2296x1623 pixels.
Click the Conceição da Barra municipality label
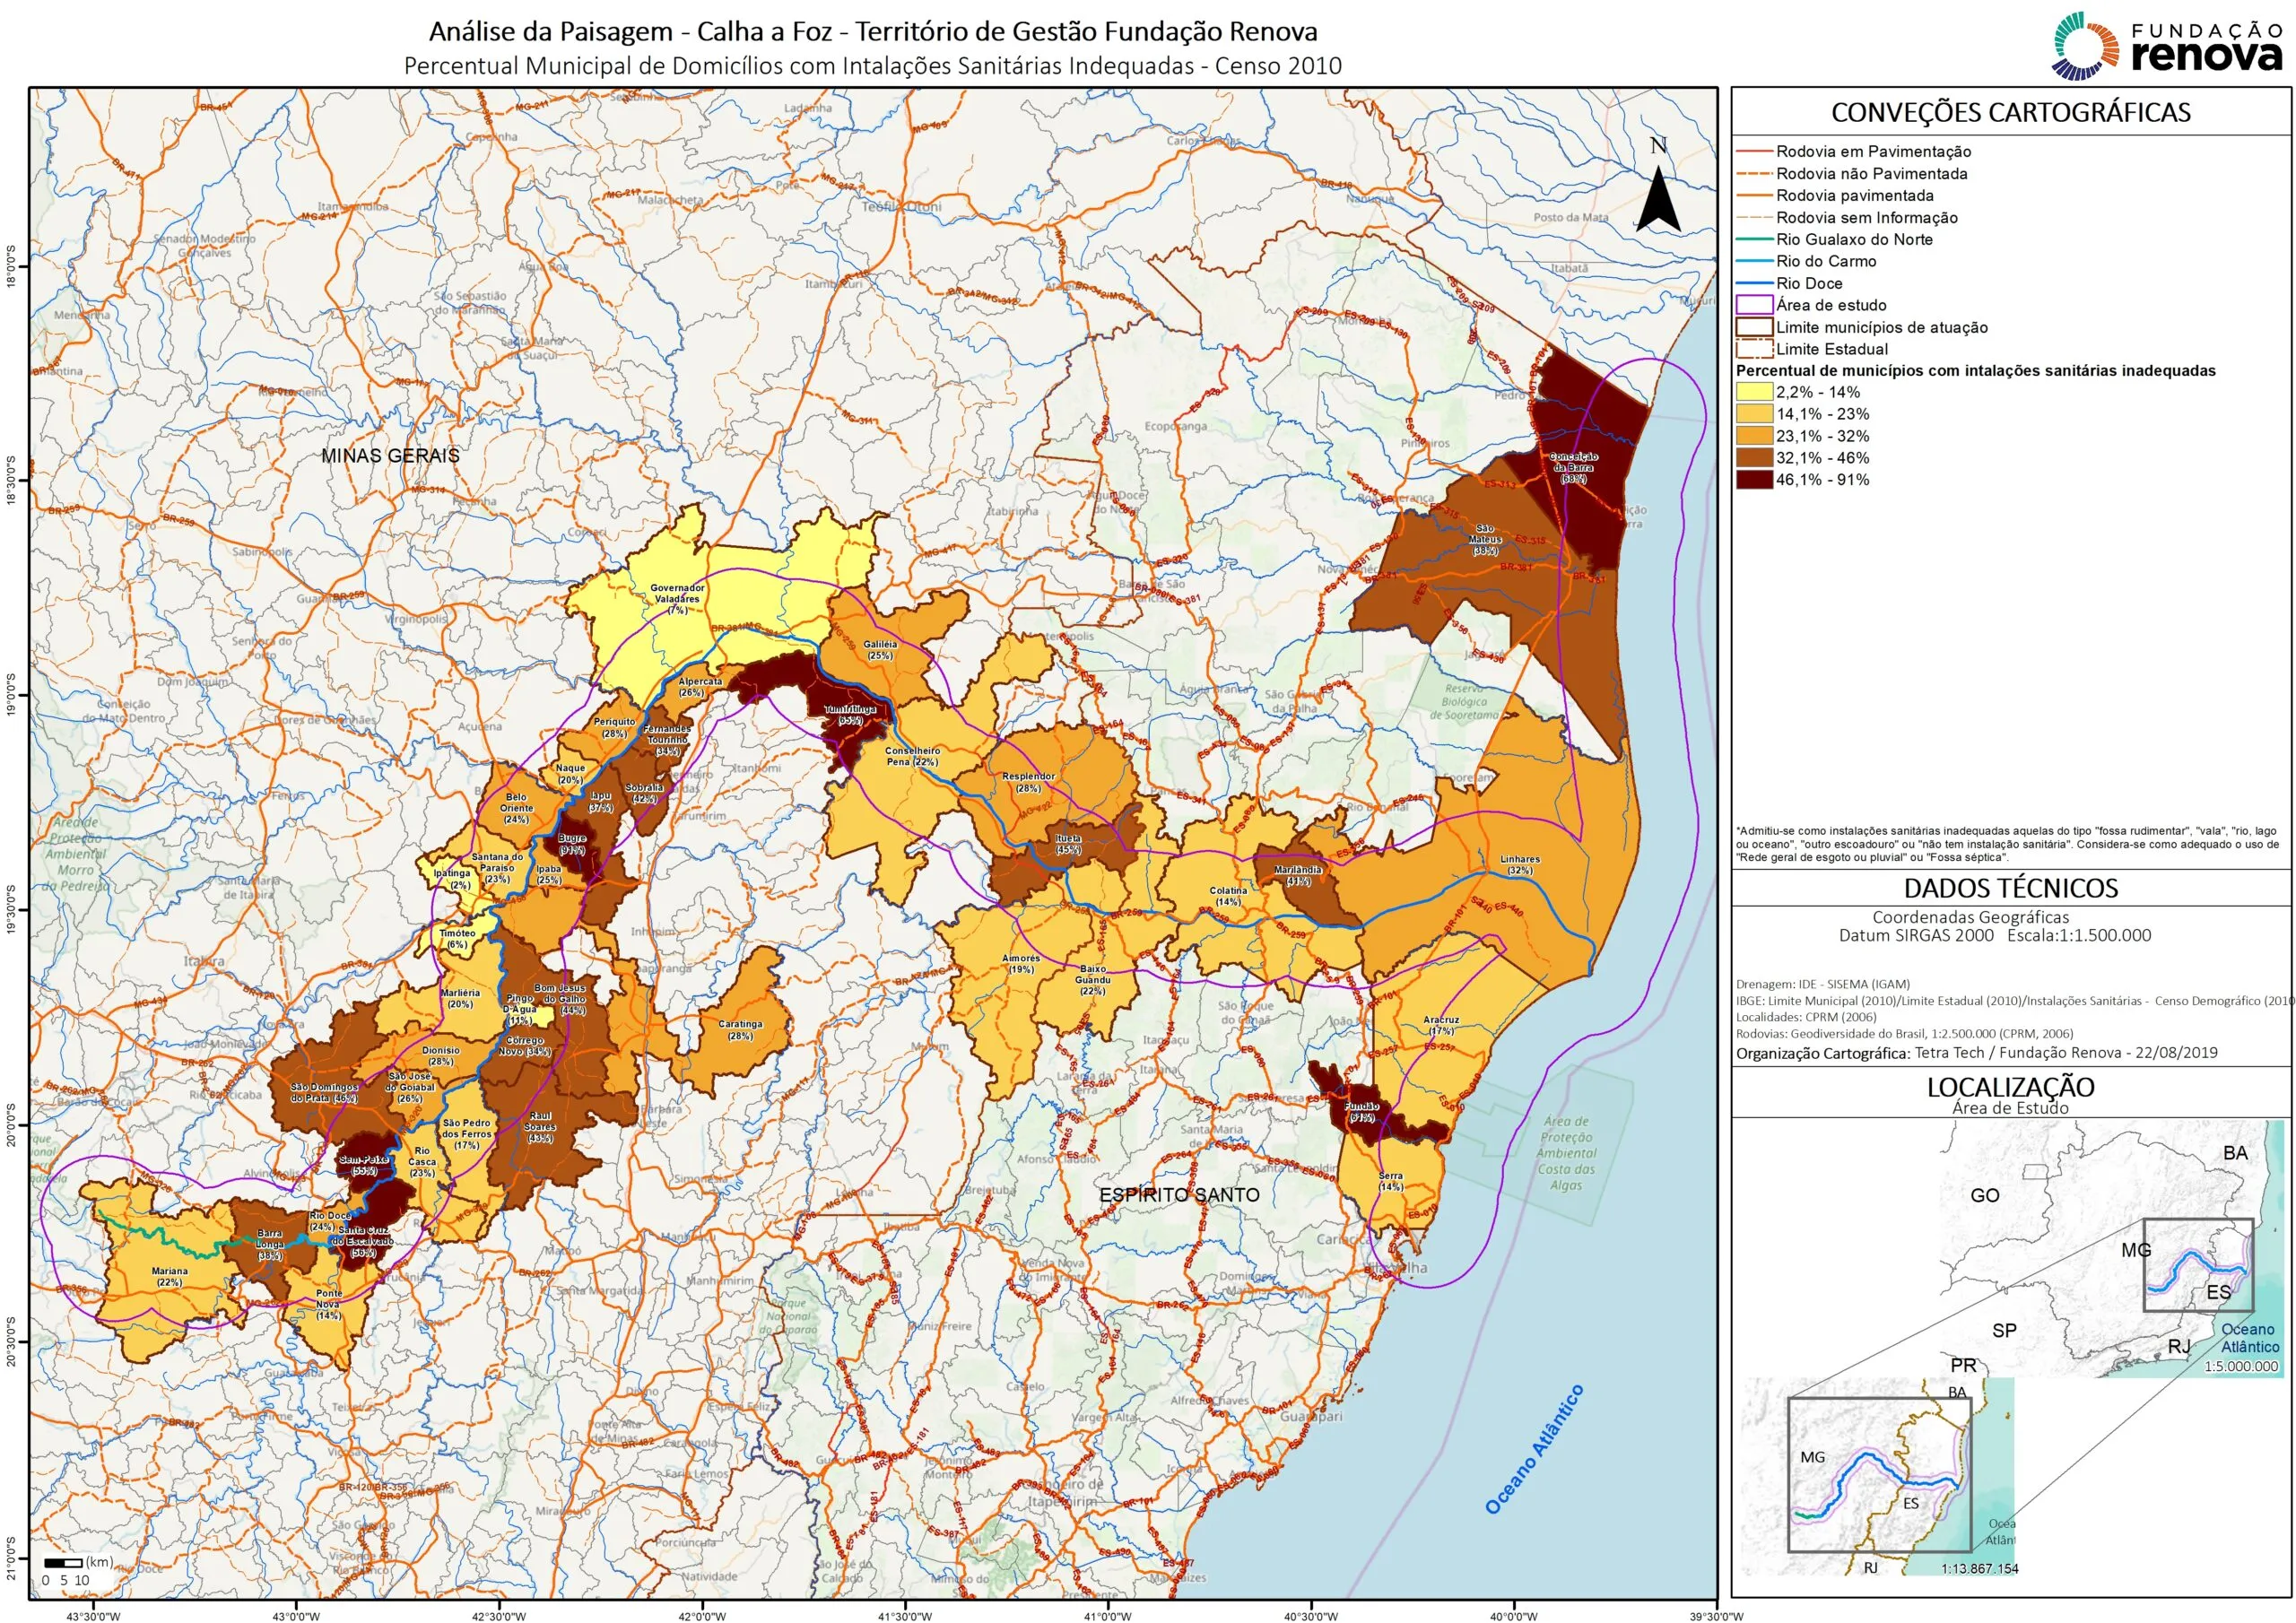point(1573,467)
